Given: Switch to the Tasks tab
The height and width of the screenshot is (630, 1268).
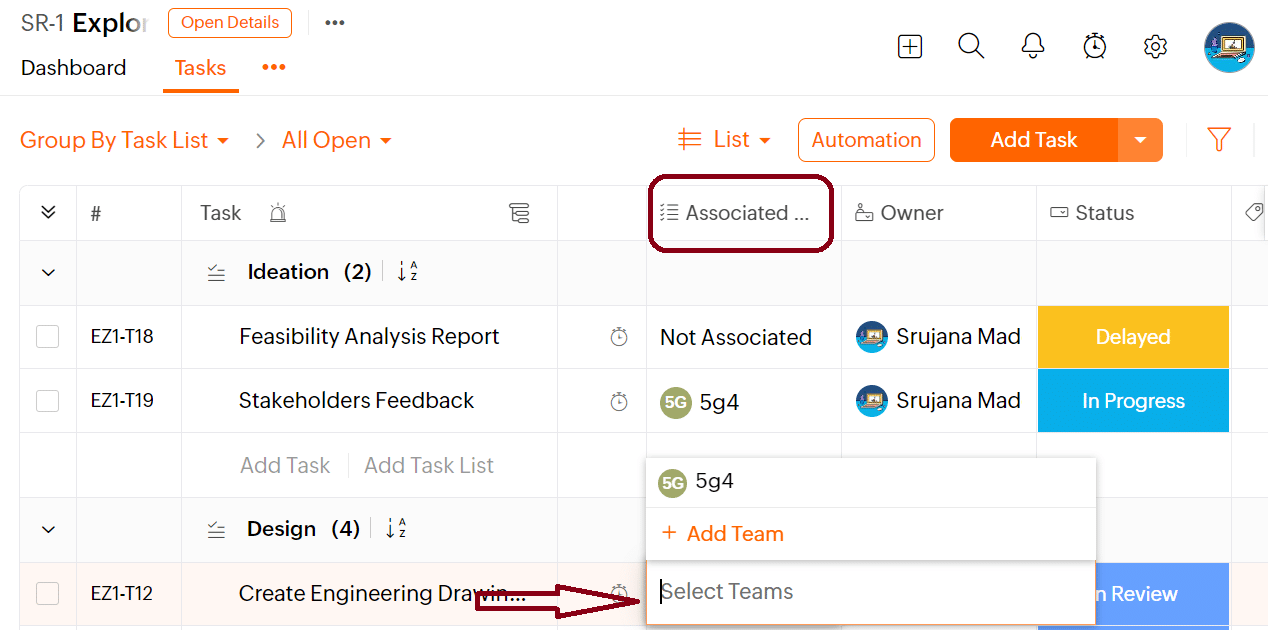Looking at the screenshot, I should coord(200,68).
